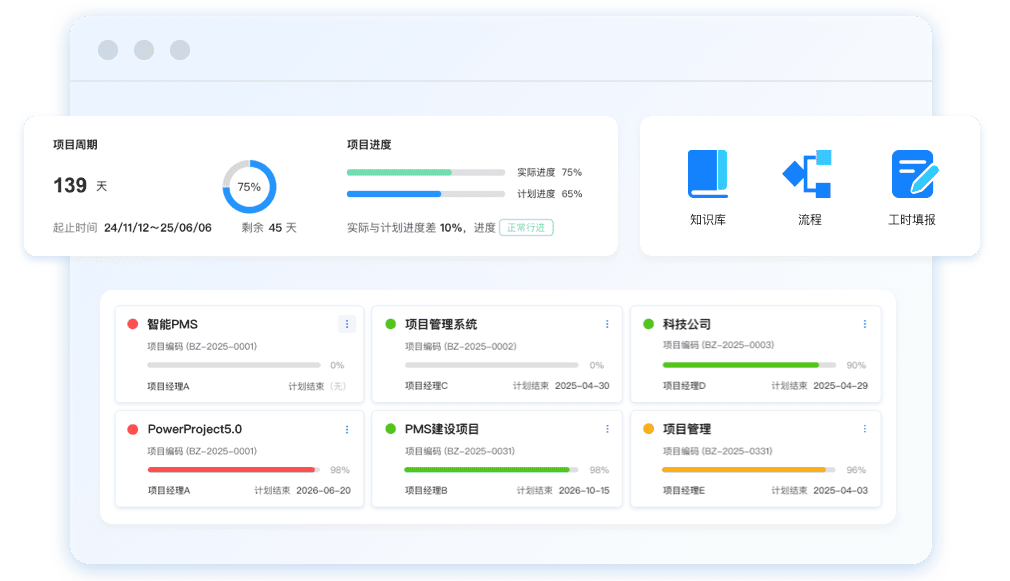Open the 工时填报 pencil note icon

point(915,174)
